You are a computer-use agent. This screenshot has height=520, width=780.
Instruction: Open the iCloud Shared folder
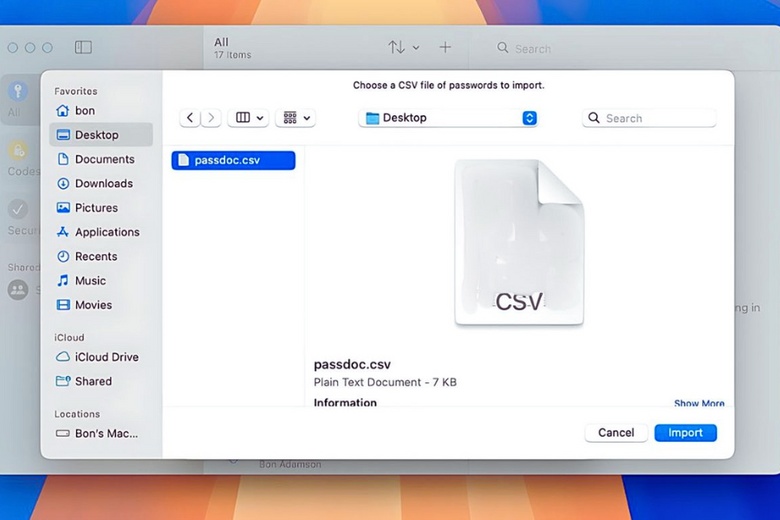101,382
